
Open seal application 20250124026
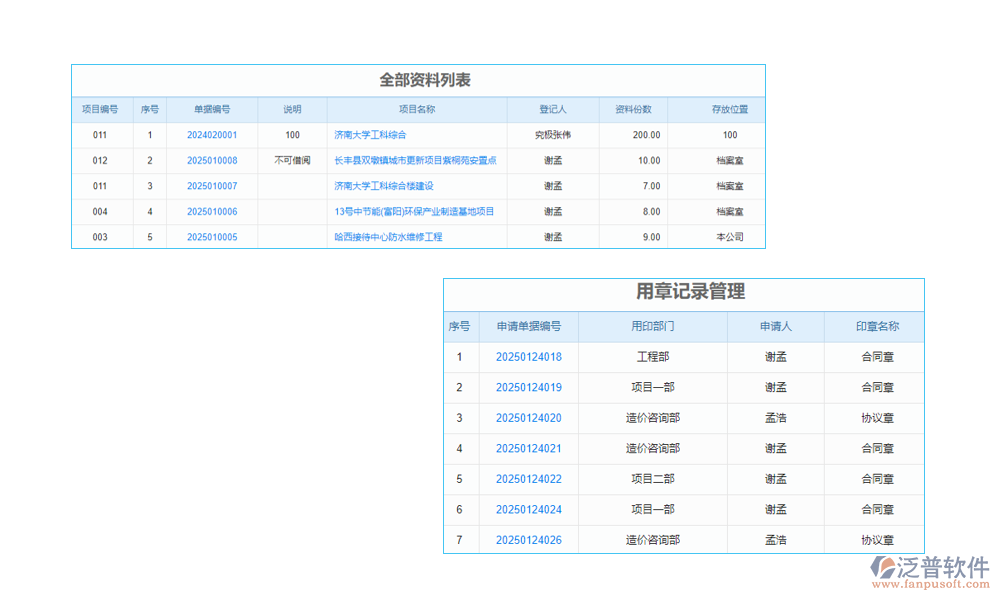point(529,539)
